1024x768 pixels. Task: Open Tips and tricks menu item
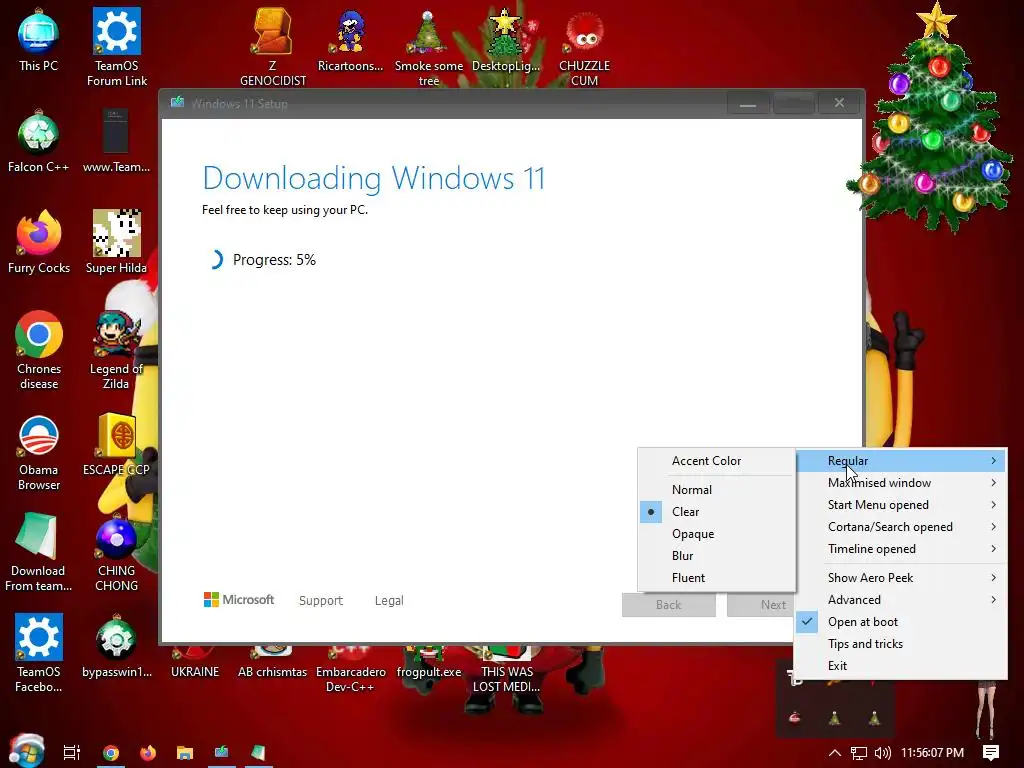[901, 644]
